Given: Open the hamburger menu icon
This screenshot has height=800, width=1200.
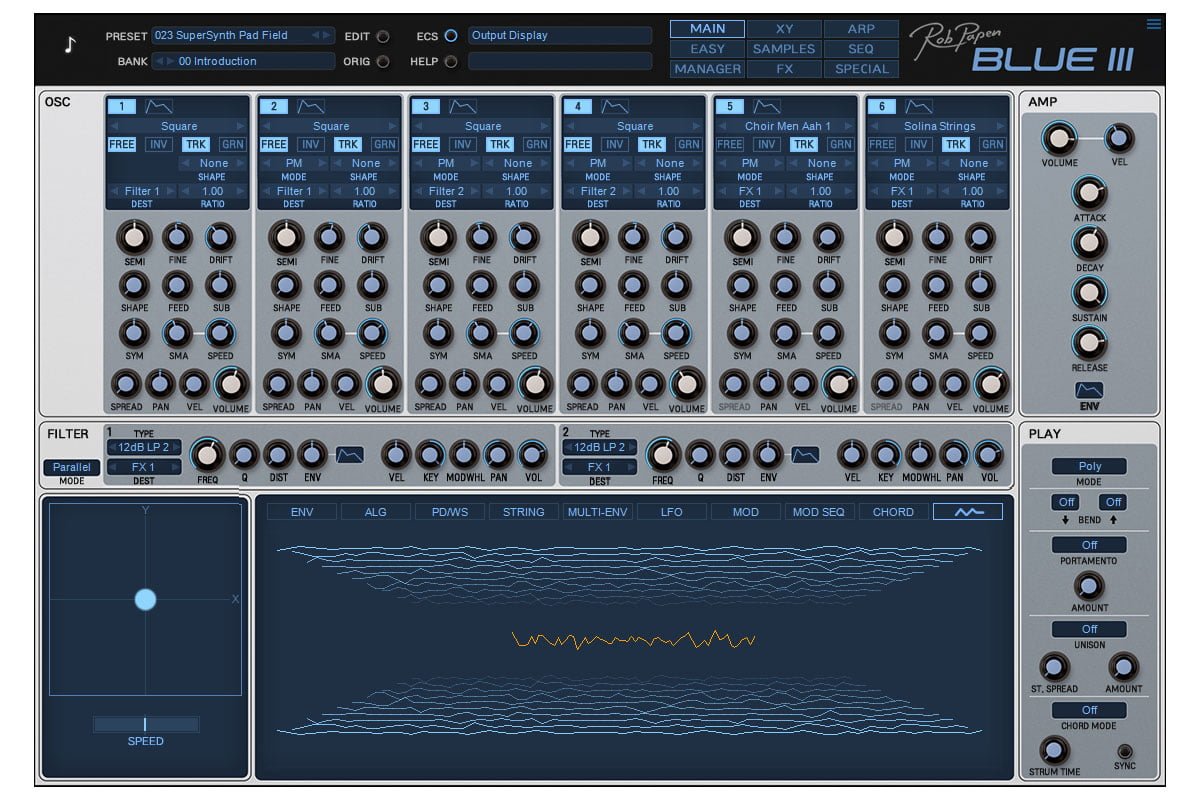Looking at the screenshot, I should pyautogui.click(x=1155, y=25).
